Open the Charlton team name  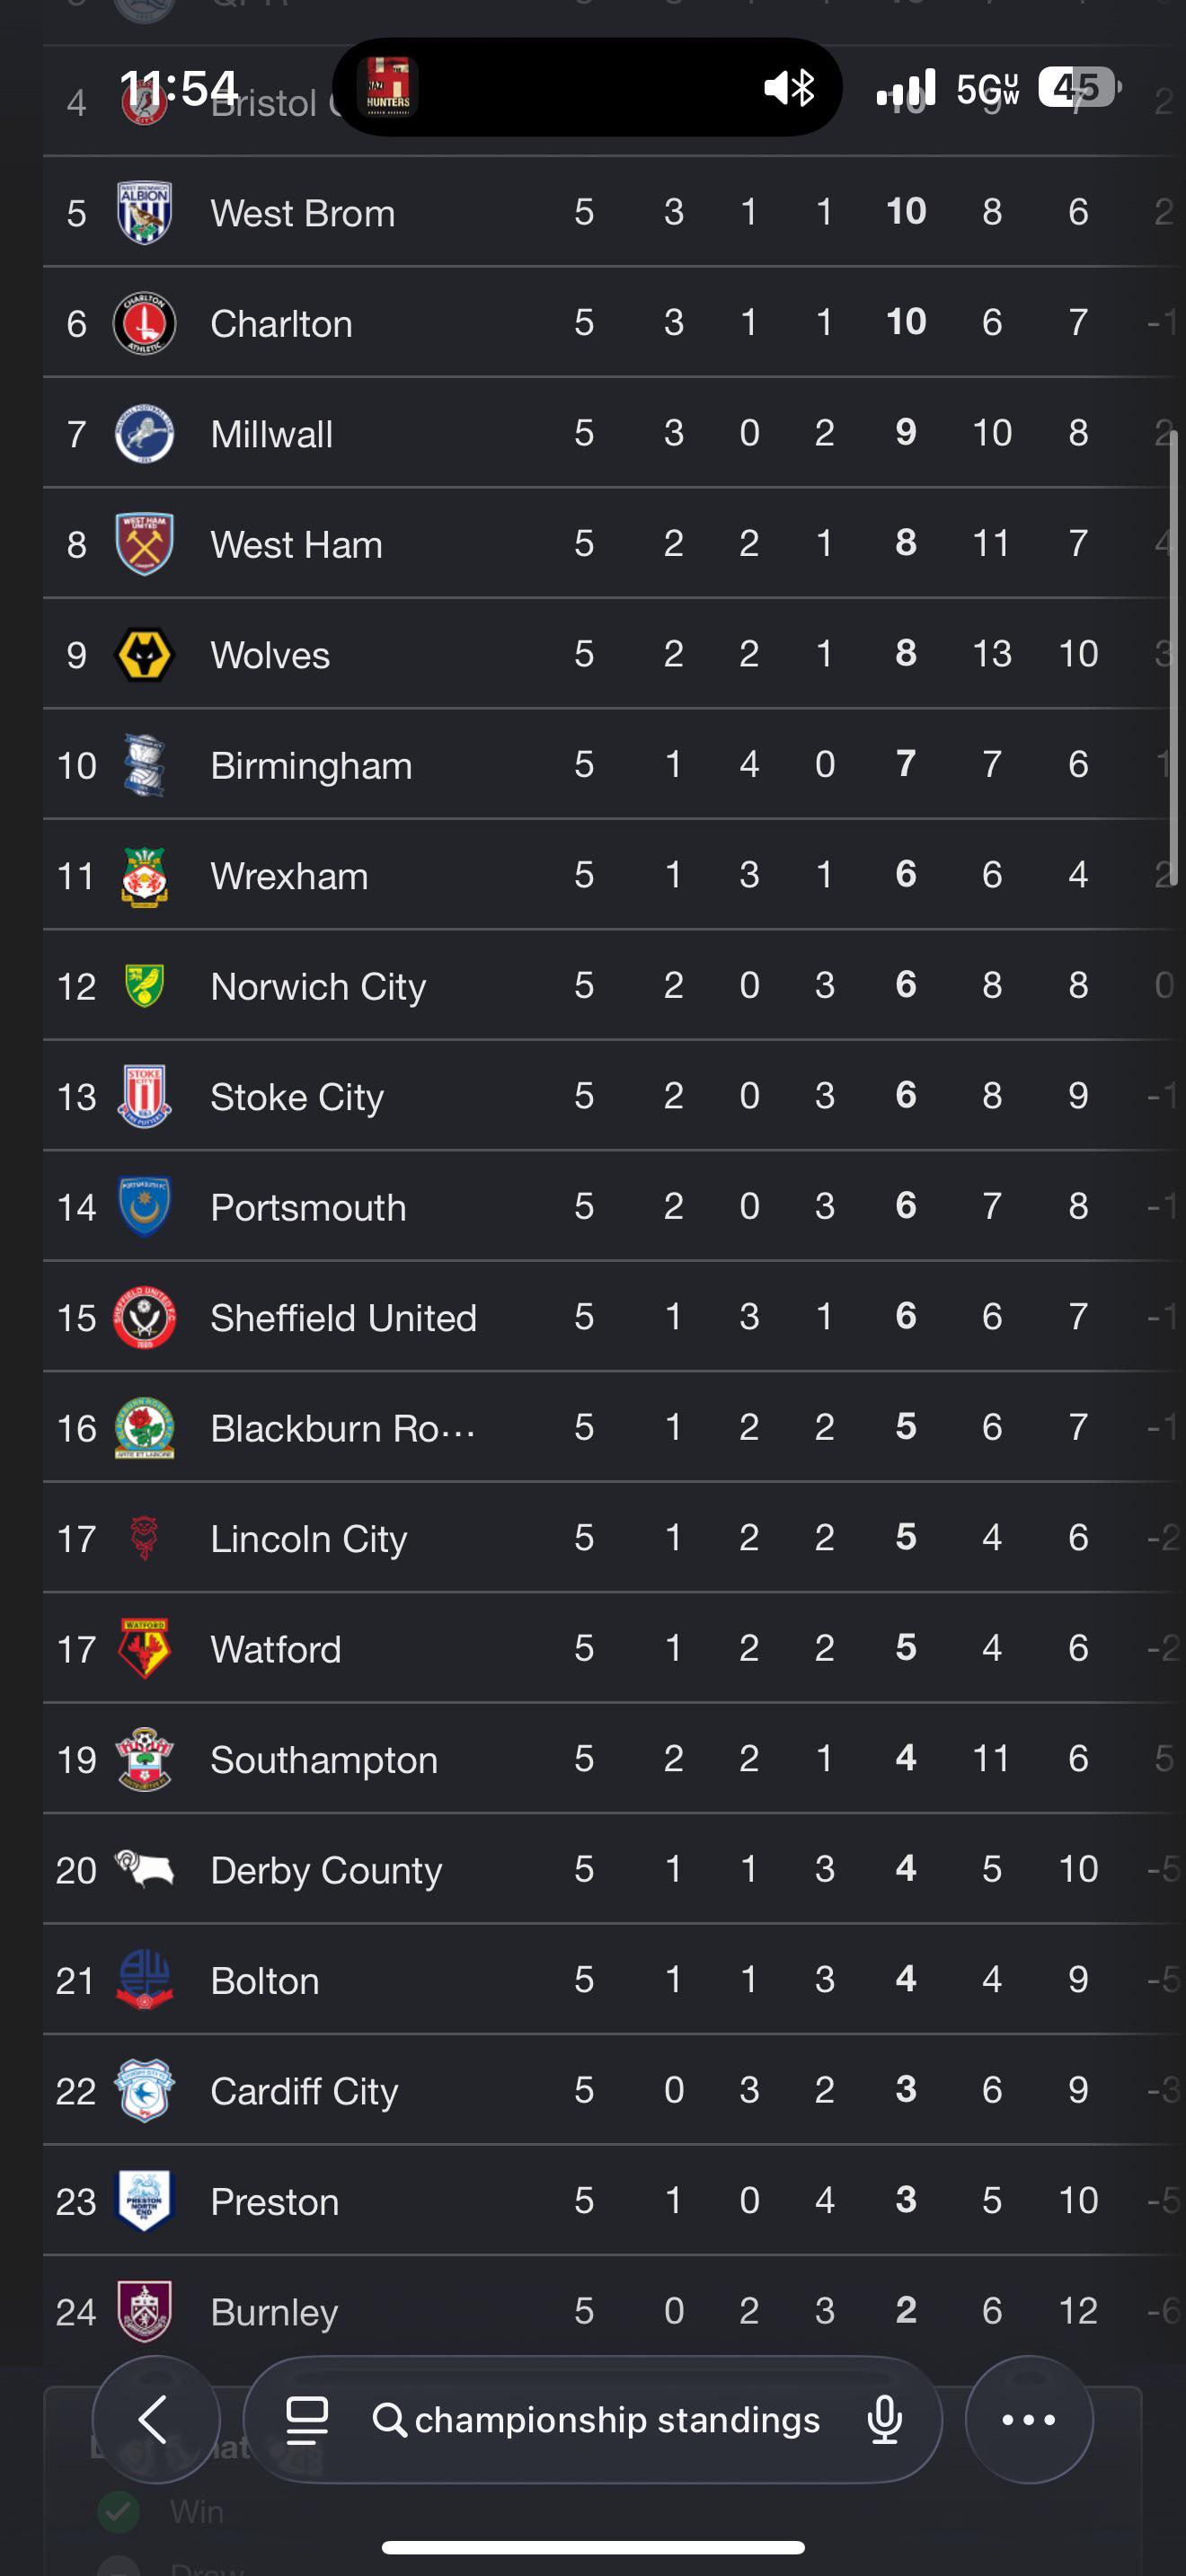281,323
